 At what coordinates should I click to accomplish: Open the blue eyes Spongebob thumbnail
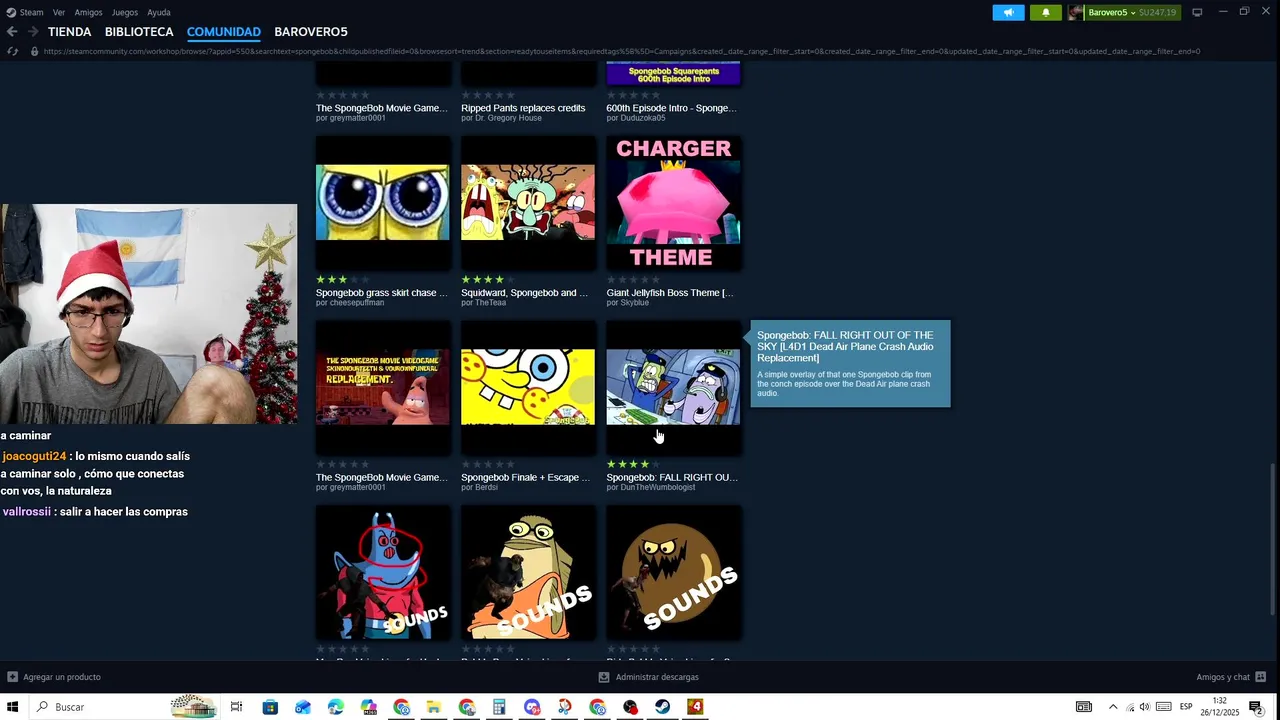[383, 203]
